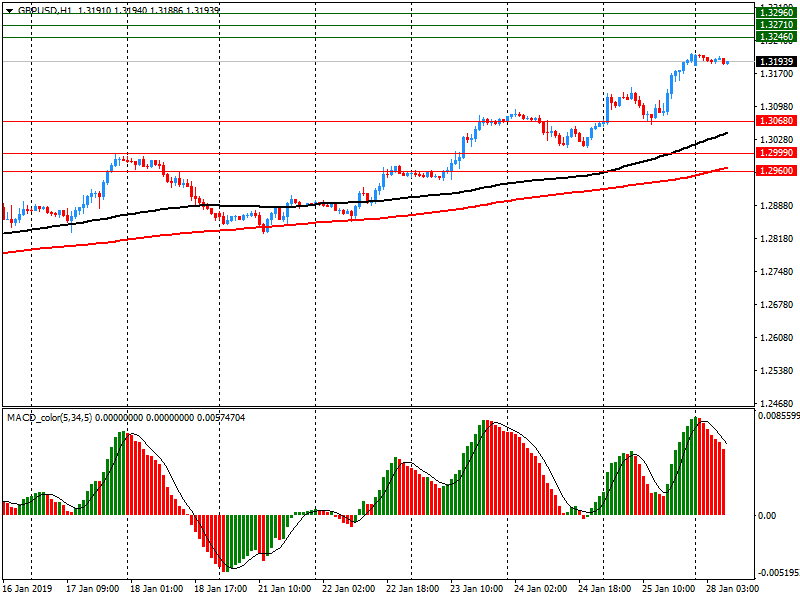The width and height of the screenshot is (800, 600).
Task: Click the 25 Jan 10:00 time label
Action: [668, 588]
